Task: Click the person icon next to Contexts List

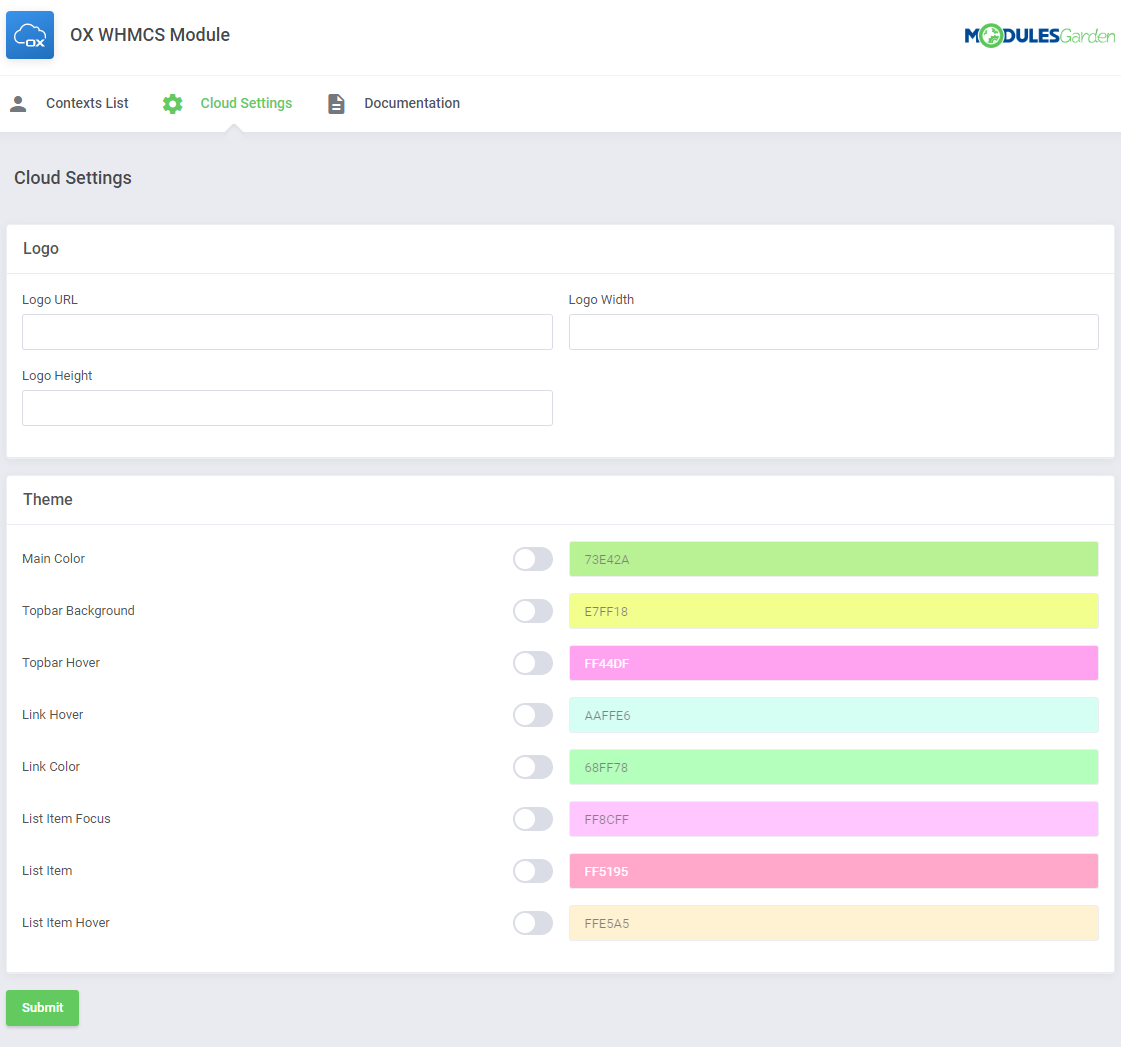Action: [19, 104]
